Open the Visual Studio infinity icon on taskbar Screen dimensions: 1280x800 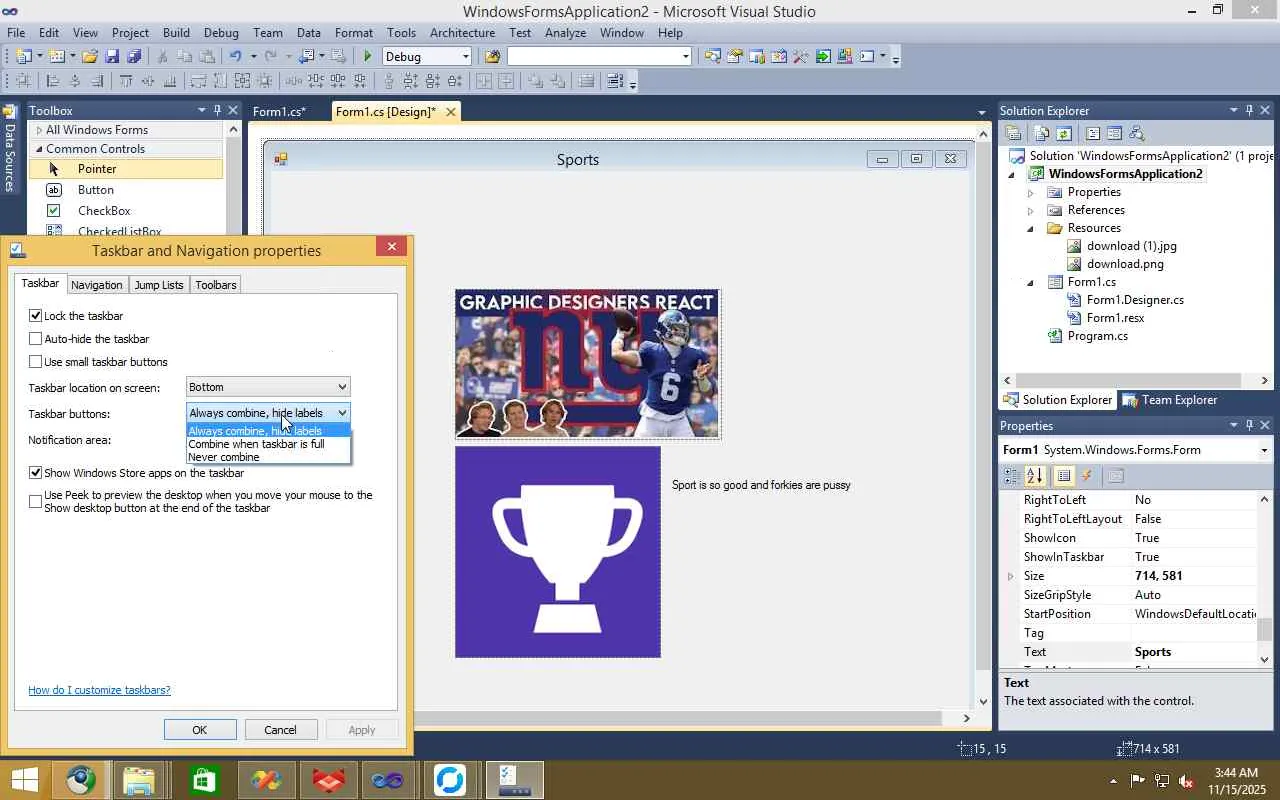click(389, 780)
